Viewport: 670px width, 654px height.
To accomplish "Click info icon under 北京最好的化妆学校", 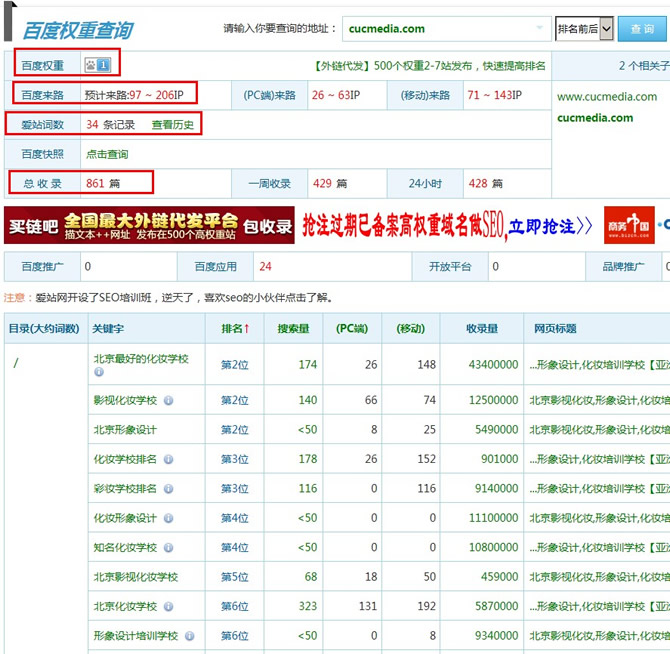I will 99,372.
